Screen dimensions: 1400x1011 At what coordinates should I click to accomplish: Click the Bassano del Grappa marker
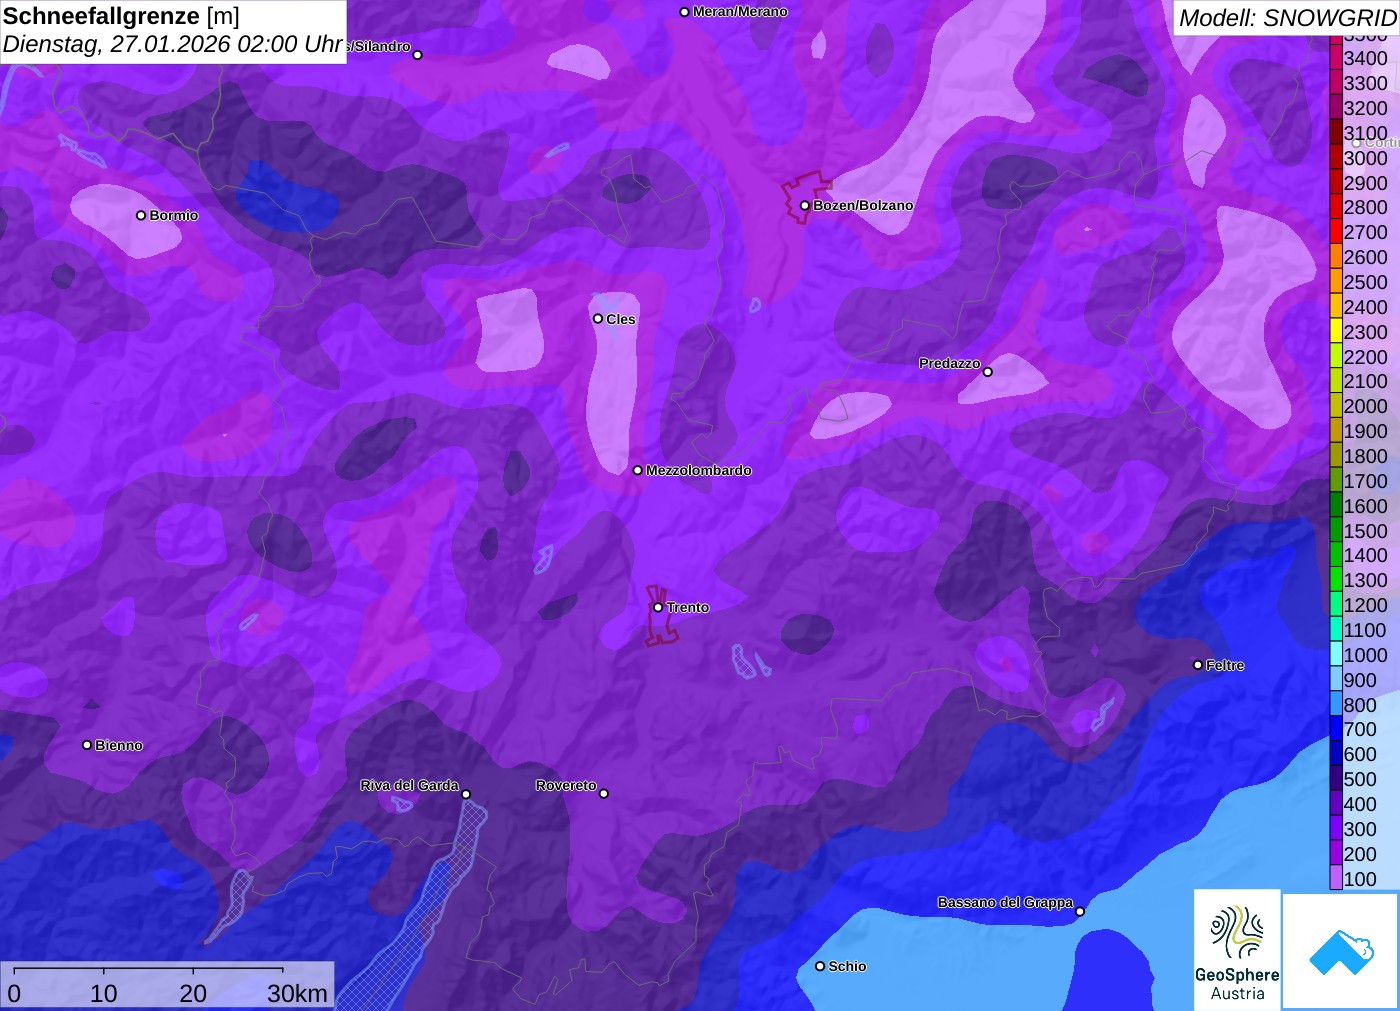(1080, 911)
